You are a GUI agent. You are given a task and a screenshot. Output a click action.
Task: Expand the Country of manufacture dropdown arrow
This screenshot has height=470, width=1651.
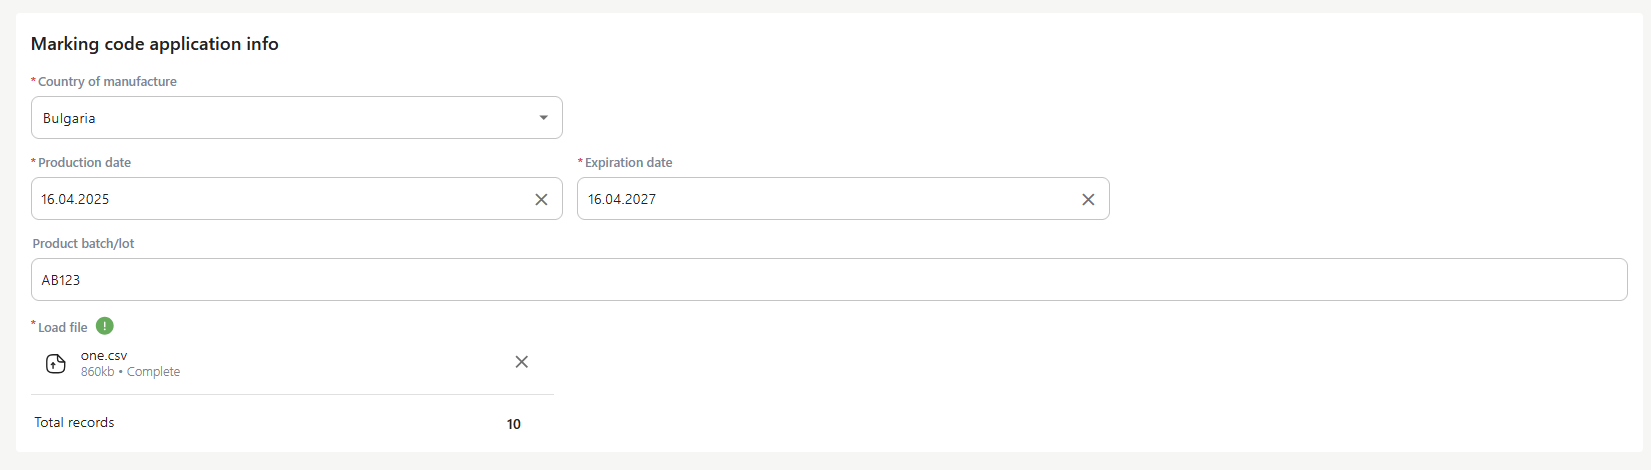[x=543, y=118]
